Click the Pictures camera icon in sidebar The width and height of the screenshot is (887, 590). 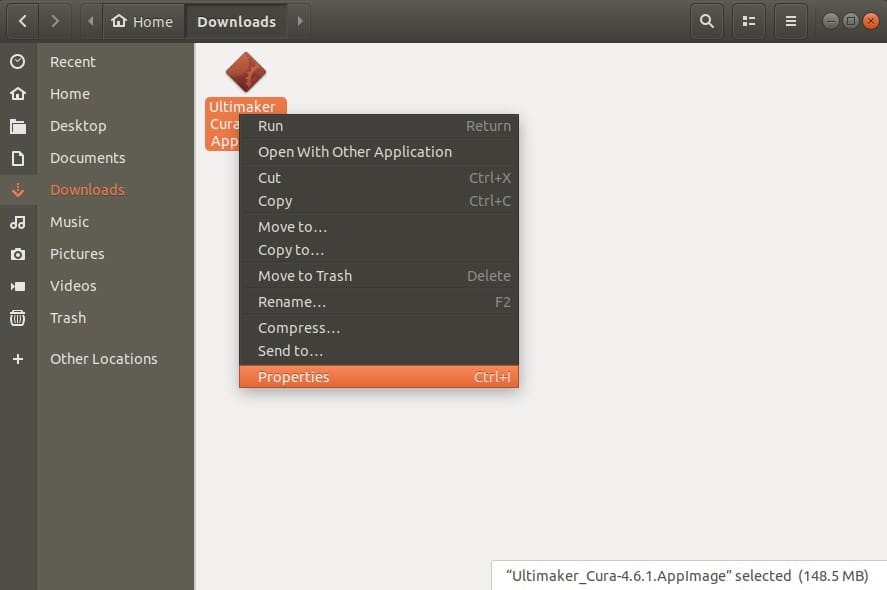coord(18,254)
